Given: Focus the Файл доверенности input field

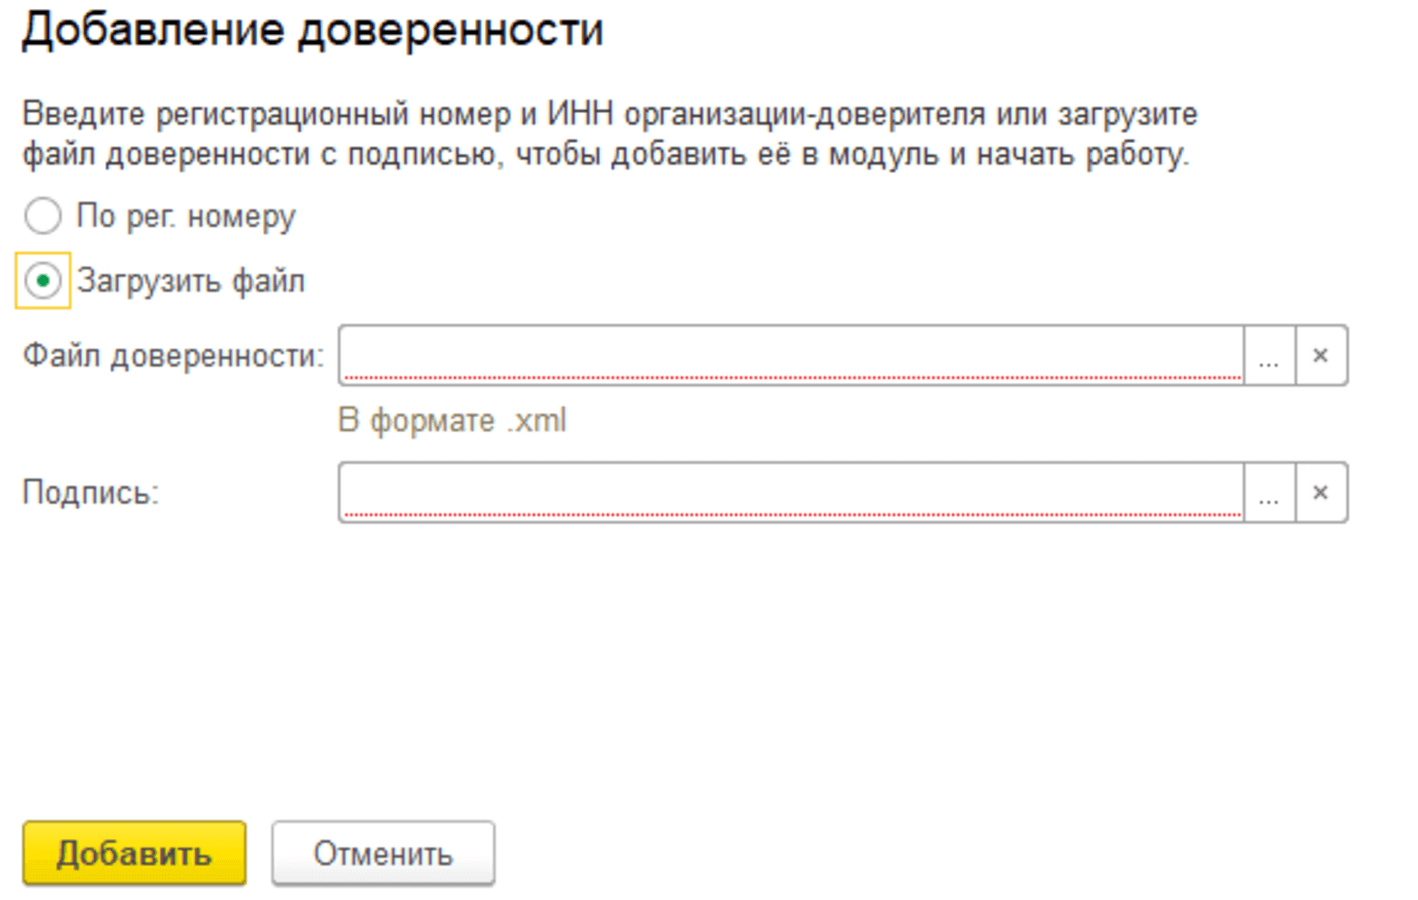Looking at the screenshot, I should (790, 355).
